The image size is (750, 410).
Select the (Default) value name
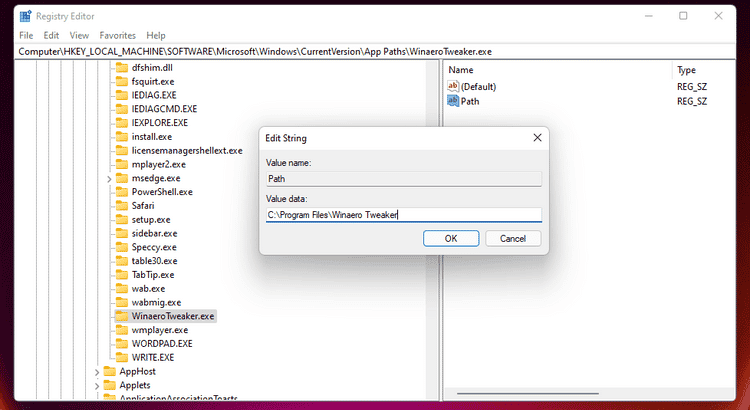point(478,87)
